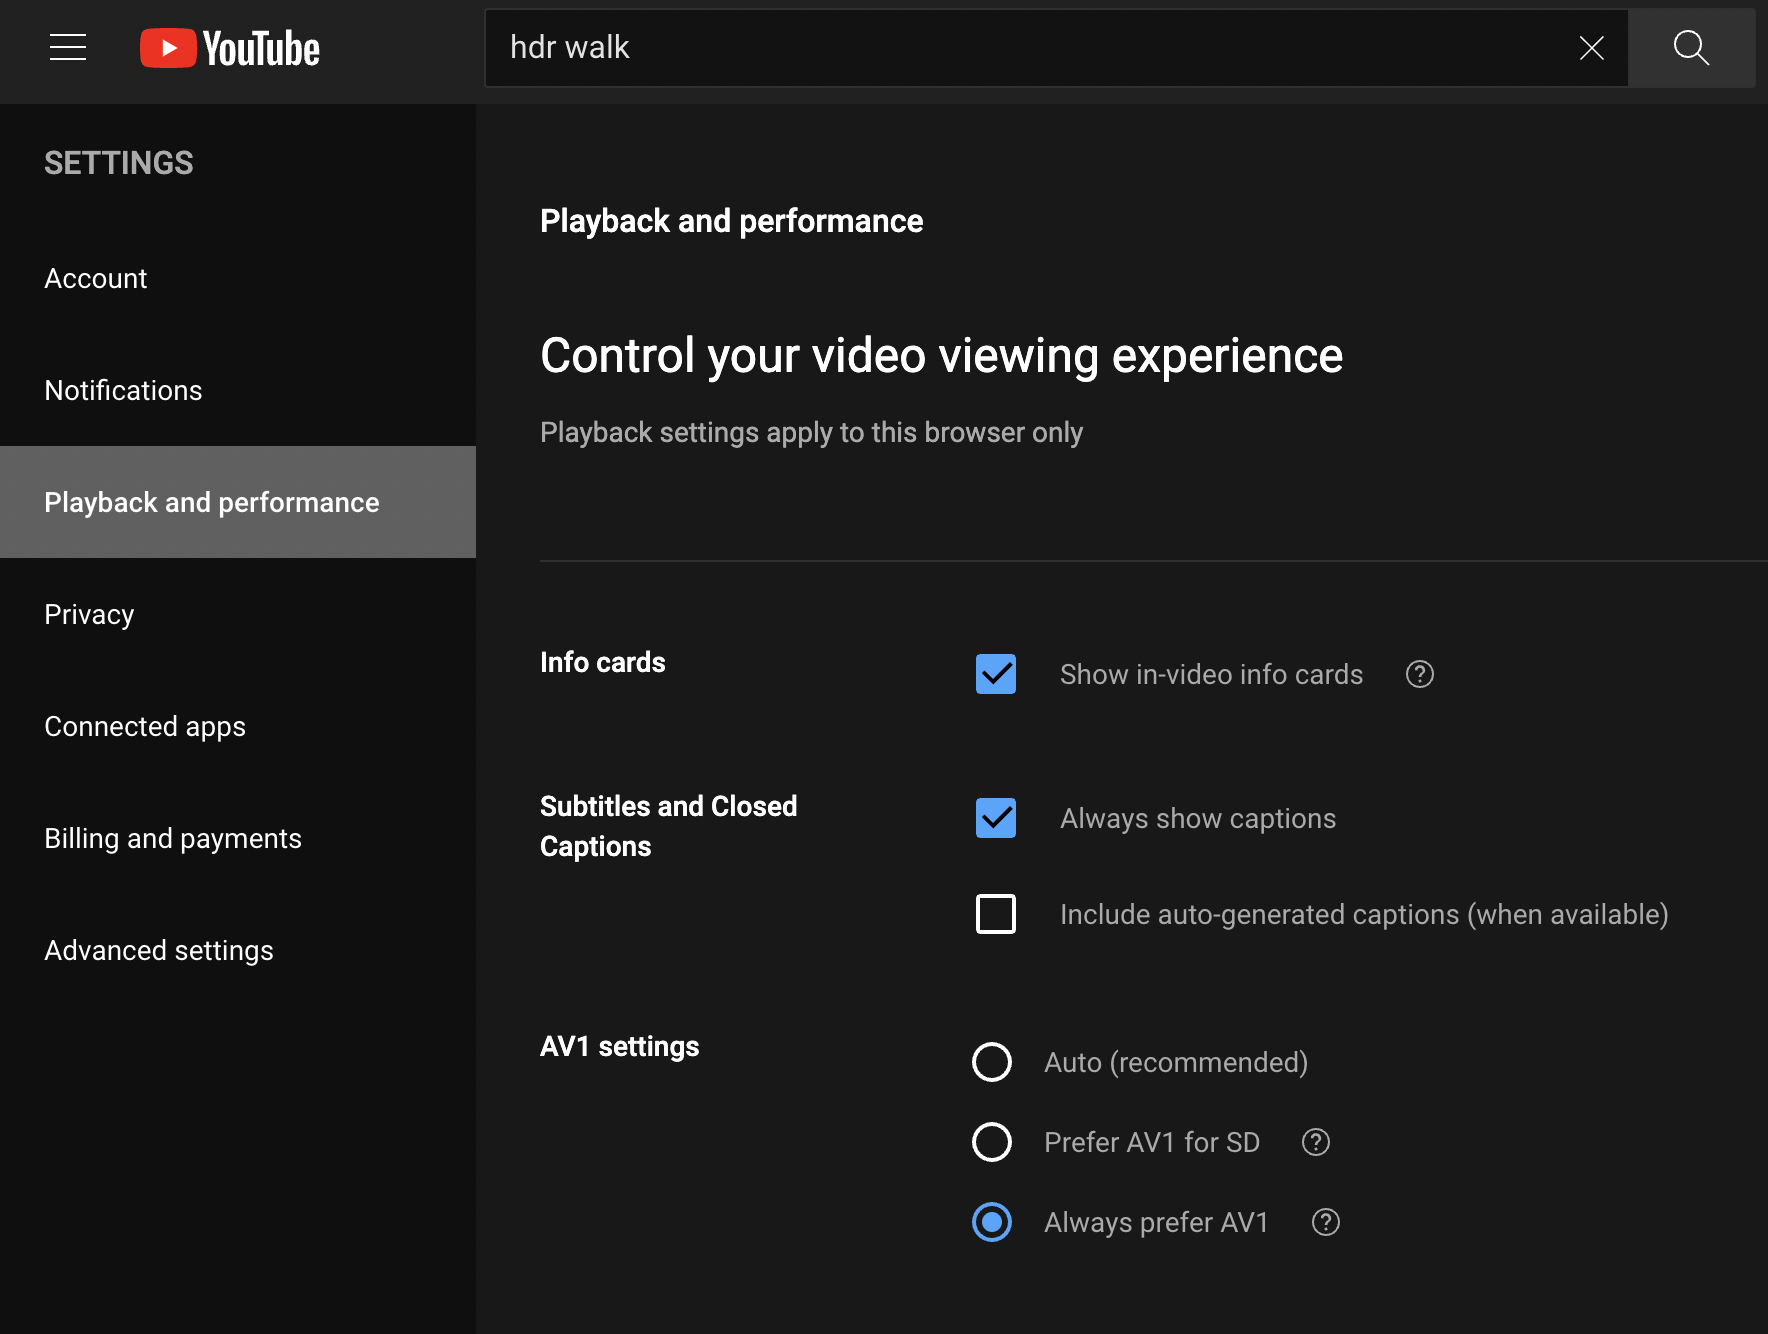Navigate to Connected apps
1768x1334 pixels.
coord(145,727)
